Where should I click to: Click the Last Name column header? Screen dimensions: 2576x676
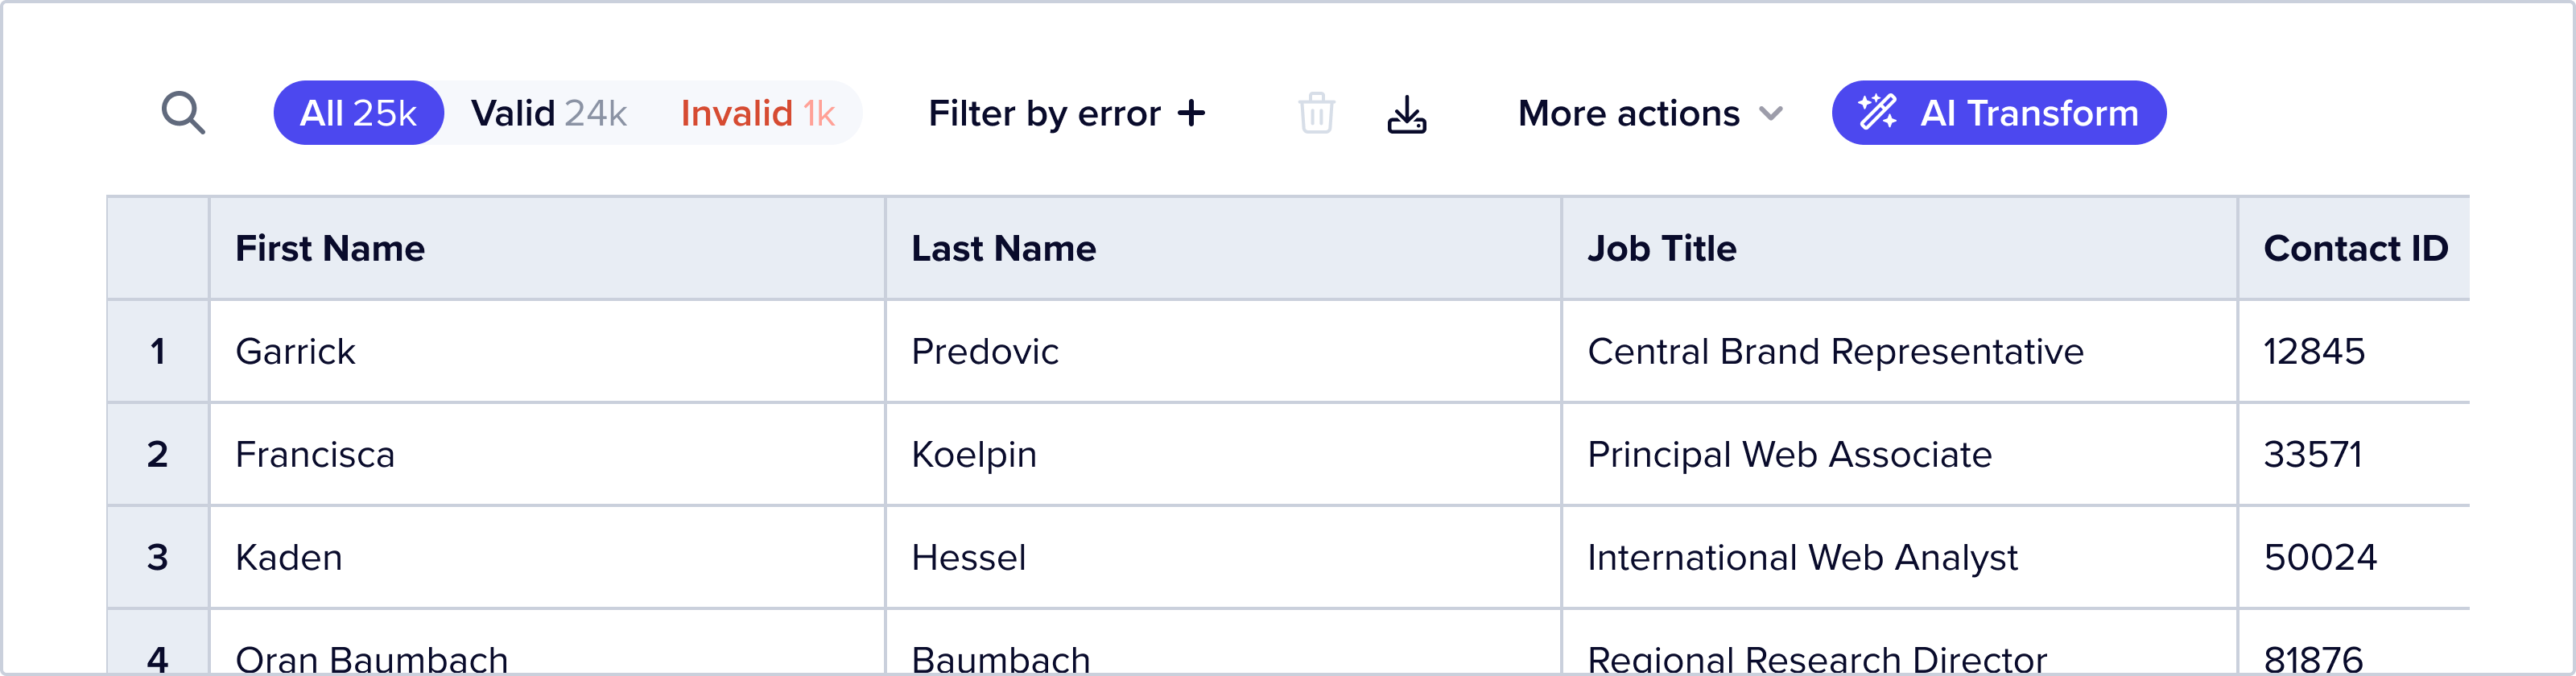point(1003,248)
